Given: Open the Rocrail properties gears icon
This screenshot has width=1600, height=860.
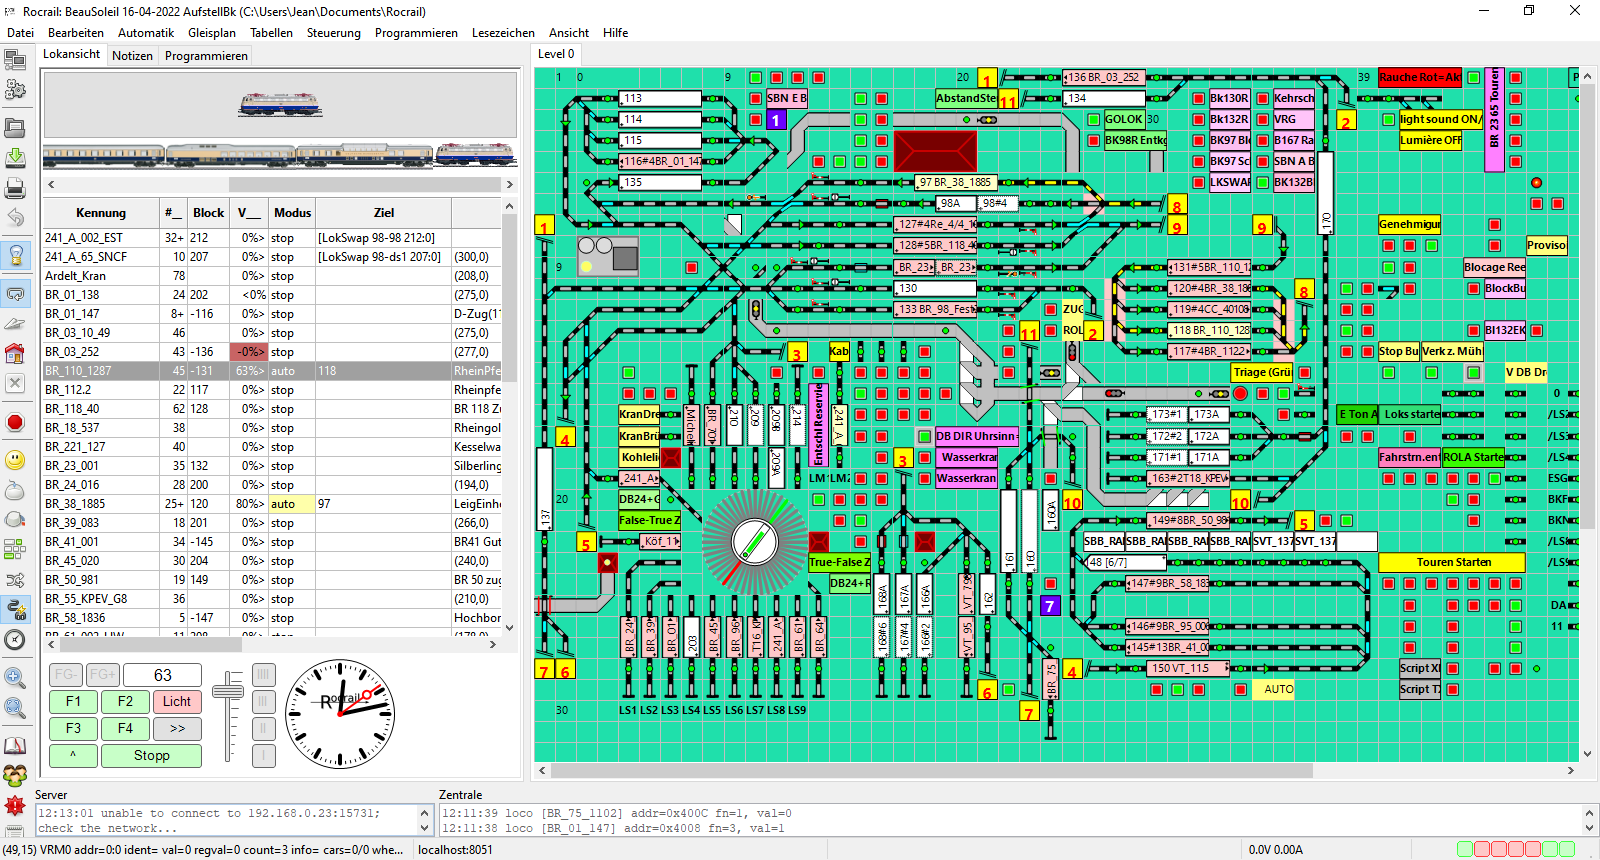Looking at the screenshot, I should [x=15, y=90].
